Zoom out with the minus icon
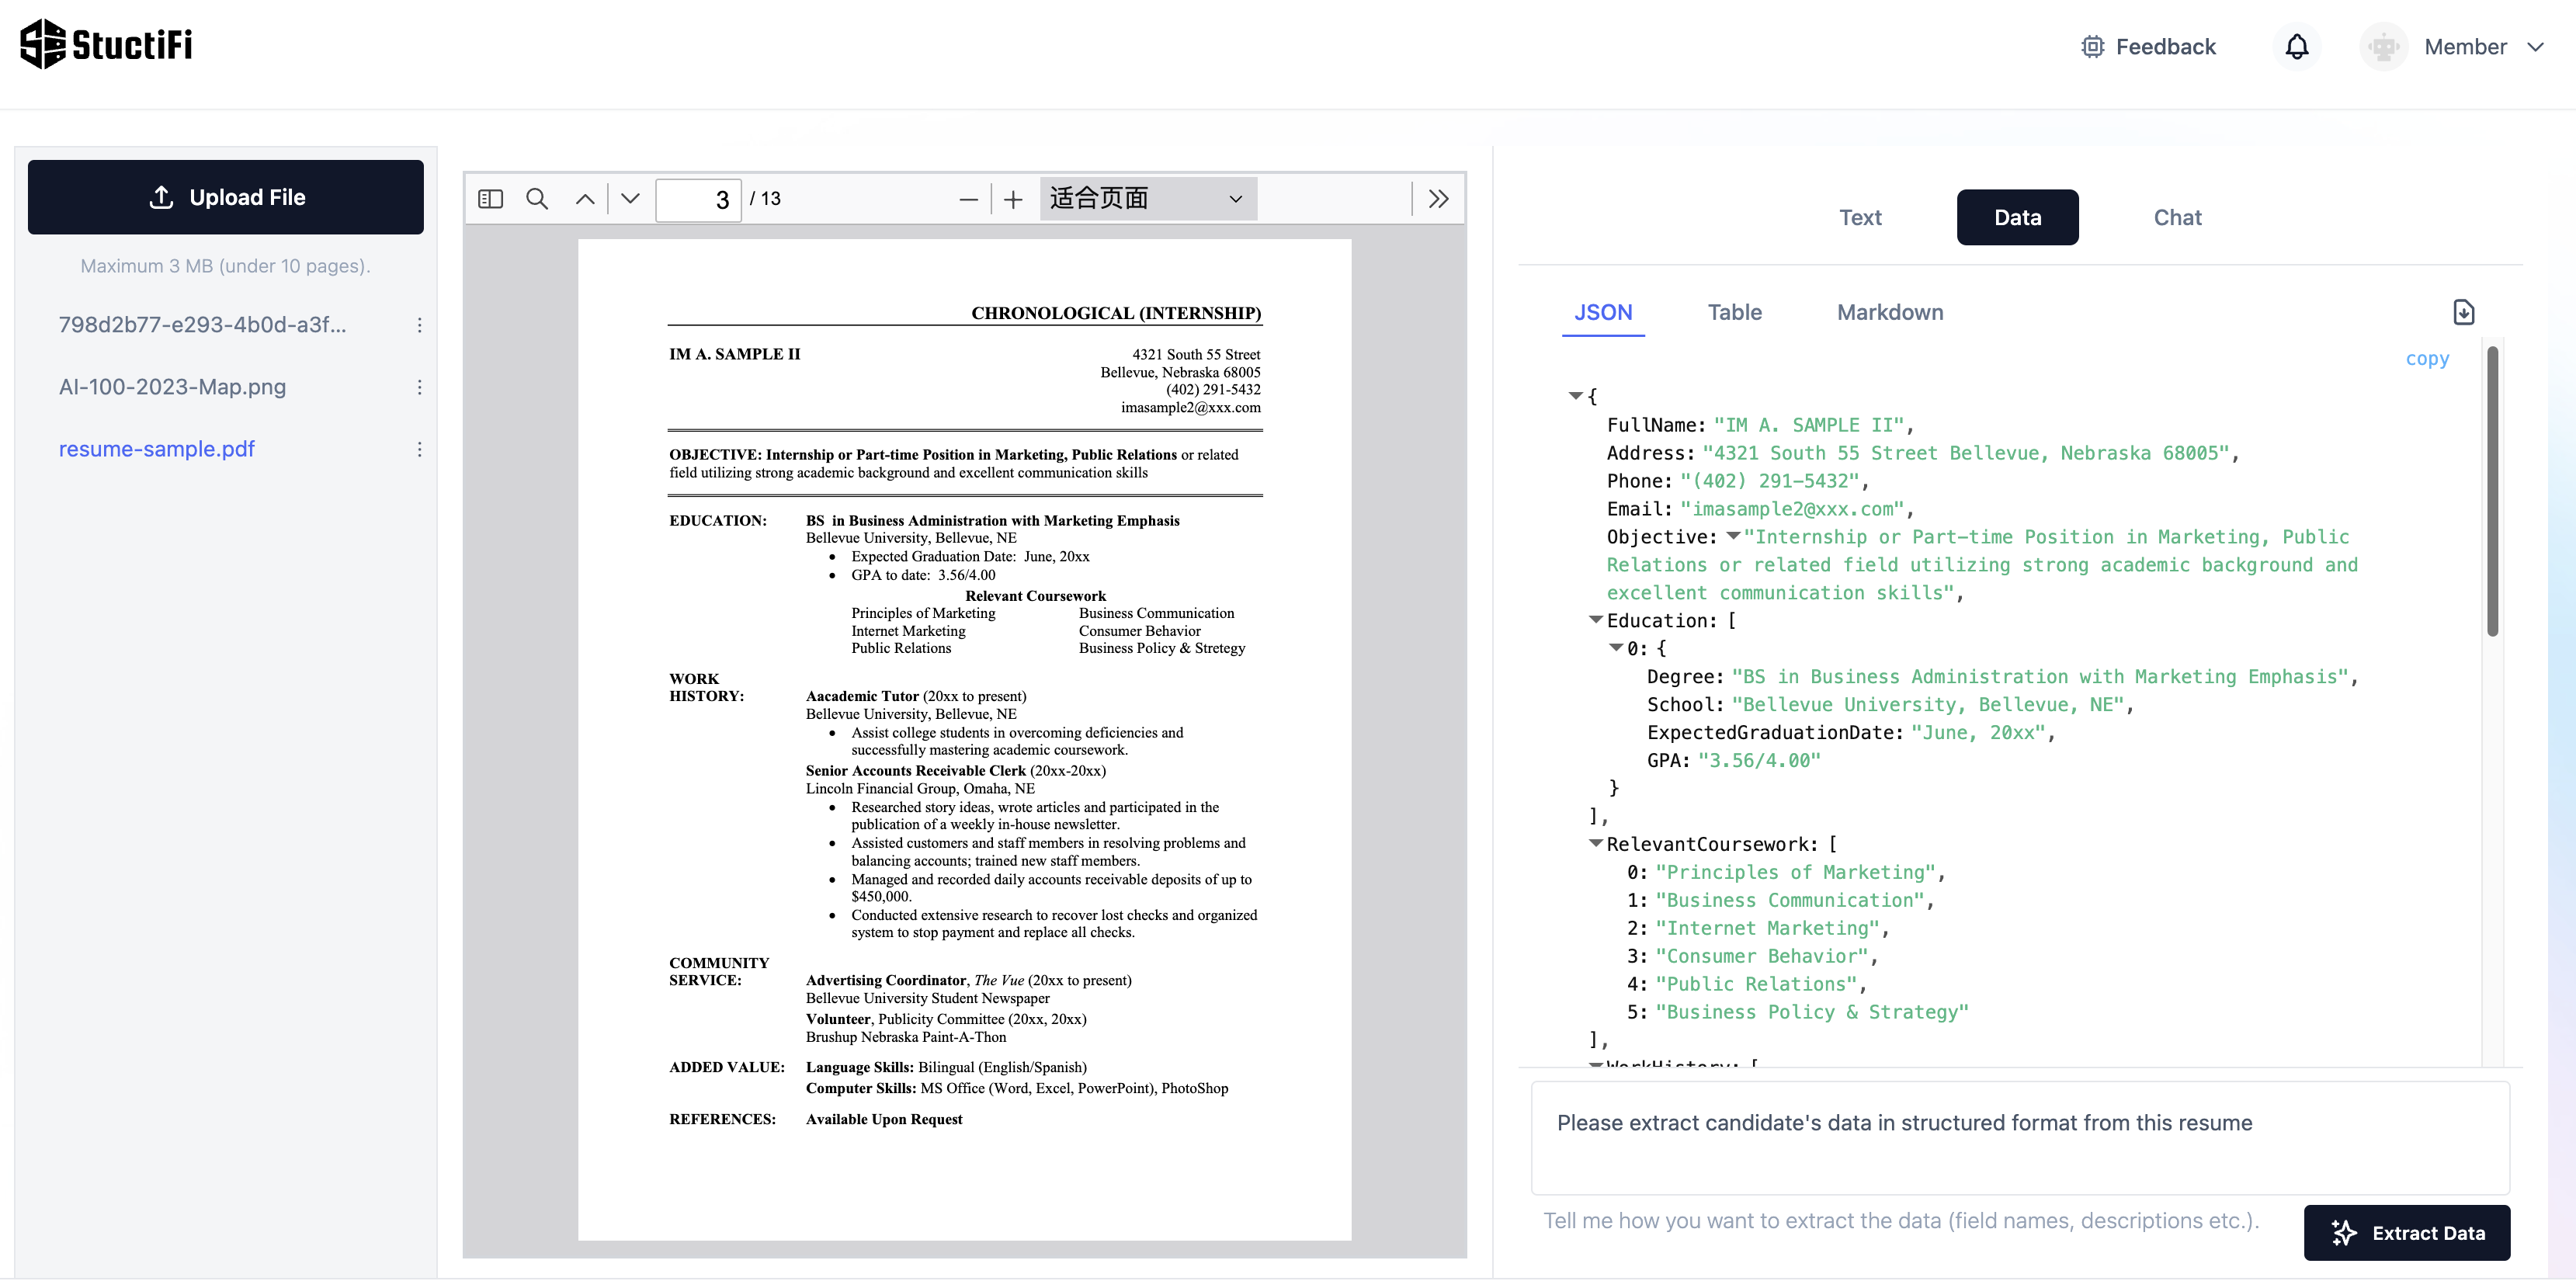The width and height of the screenshot is (2576, 1281). tap(968, 200)
